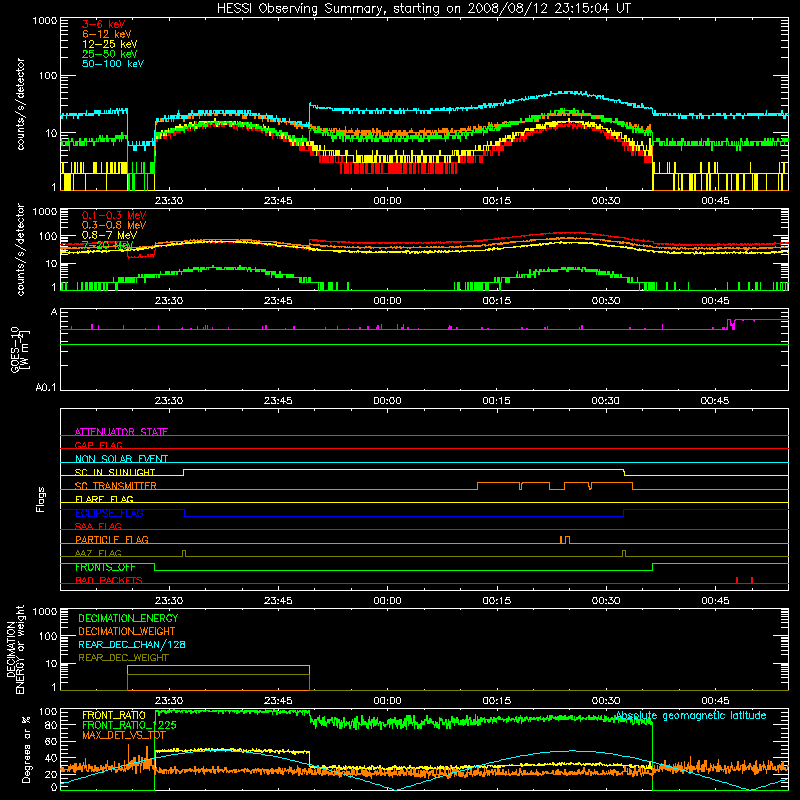
Task: Select the ECLIPSE_FLAG label
Action: pyautogui.click(x=109, y=513)
